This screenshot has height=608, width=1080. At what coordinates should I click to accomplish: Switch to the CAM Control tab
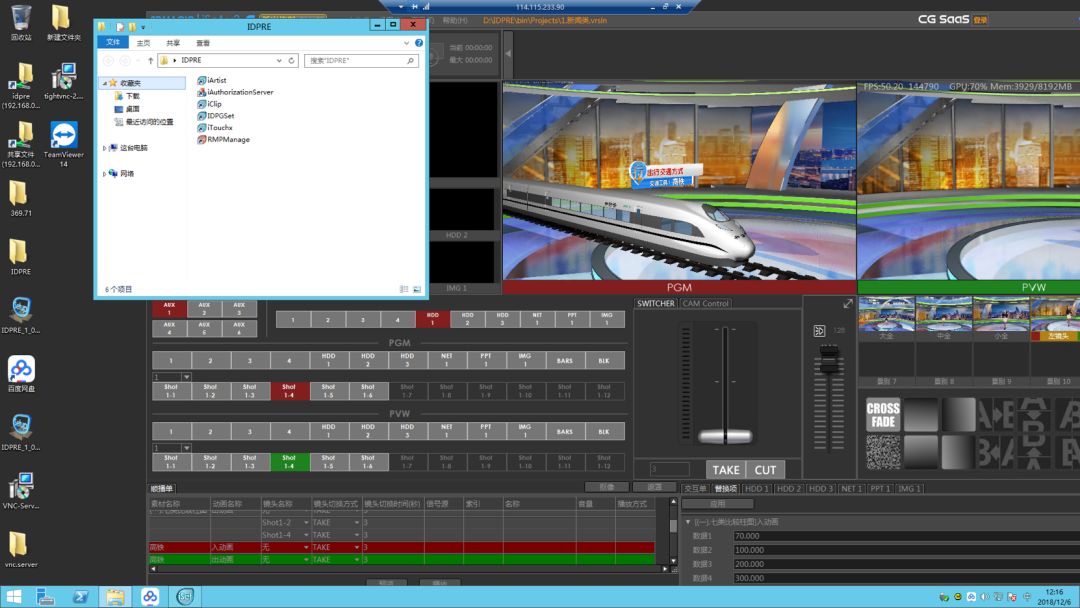tap(705, 304)
